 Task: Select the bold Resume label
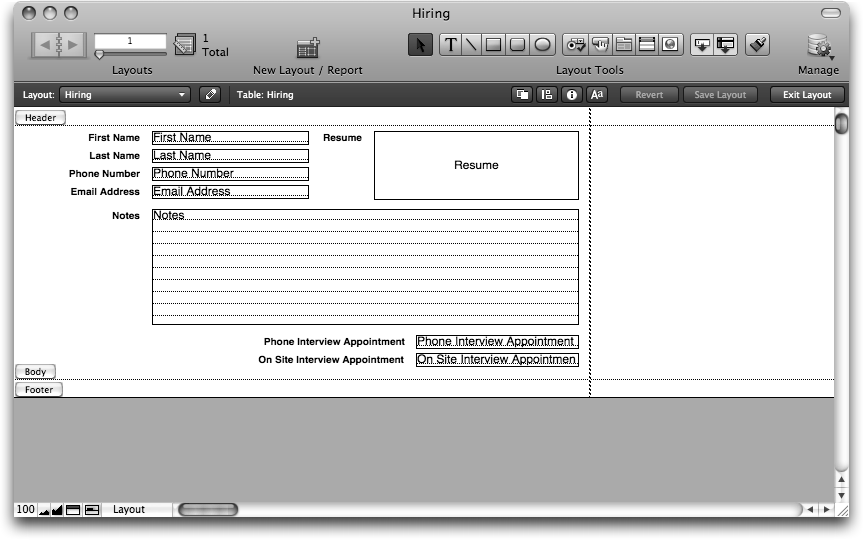pyautogui.click(x=342, y=138)
